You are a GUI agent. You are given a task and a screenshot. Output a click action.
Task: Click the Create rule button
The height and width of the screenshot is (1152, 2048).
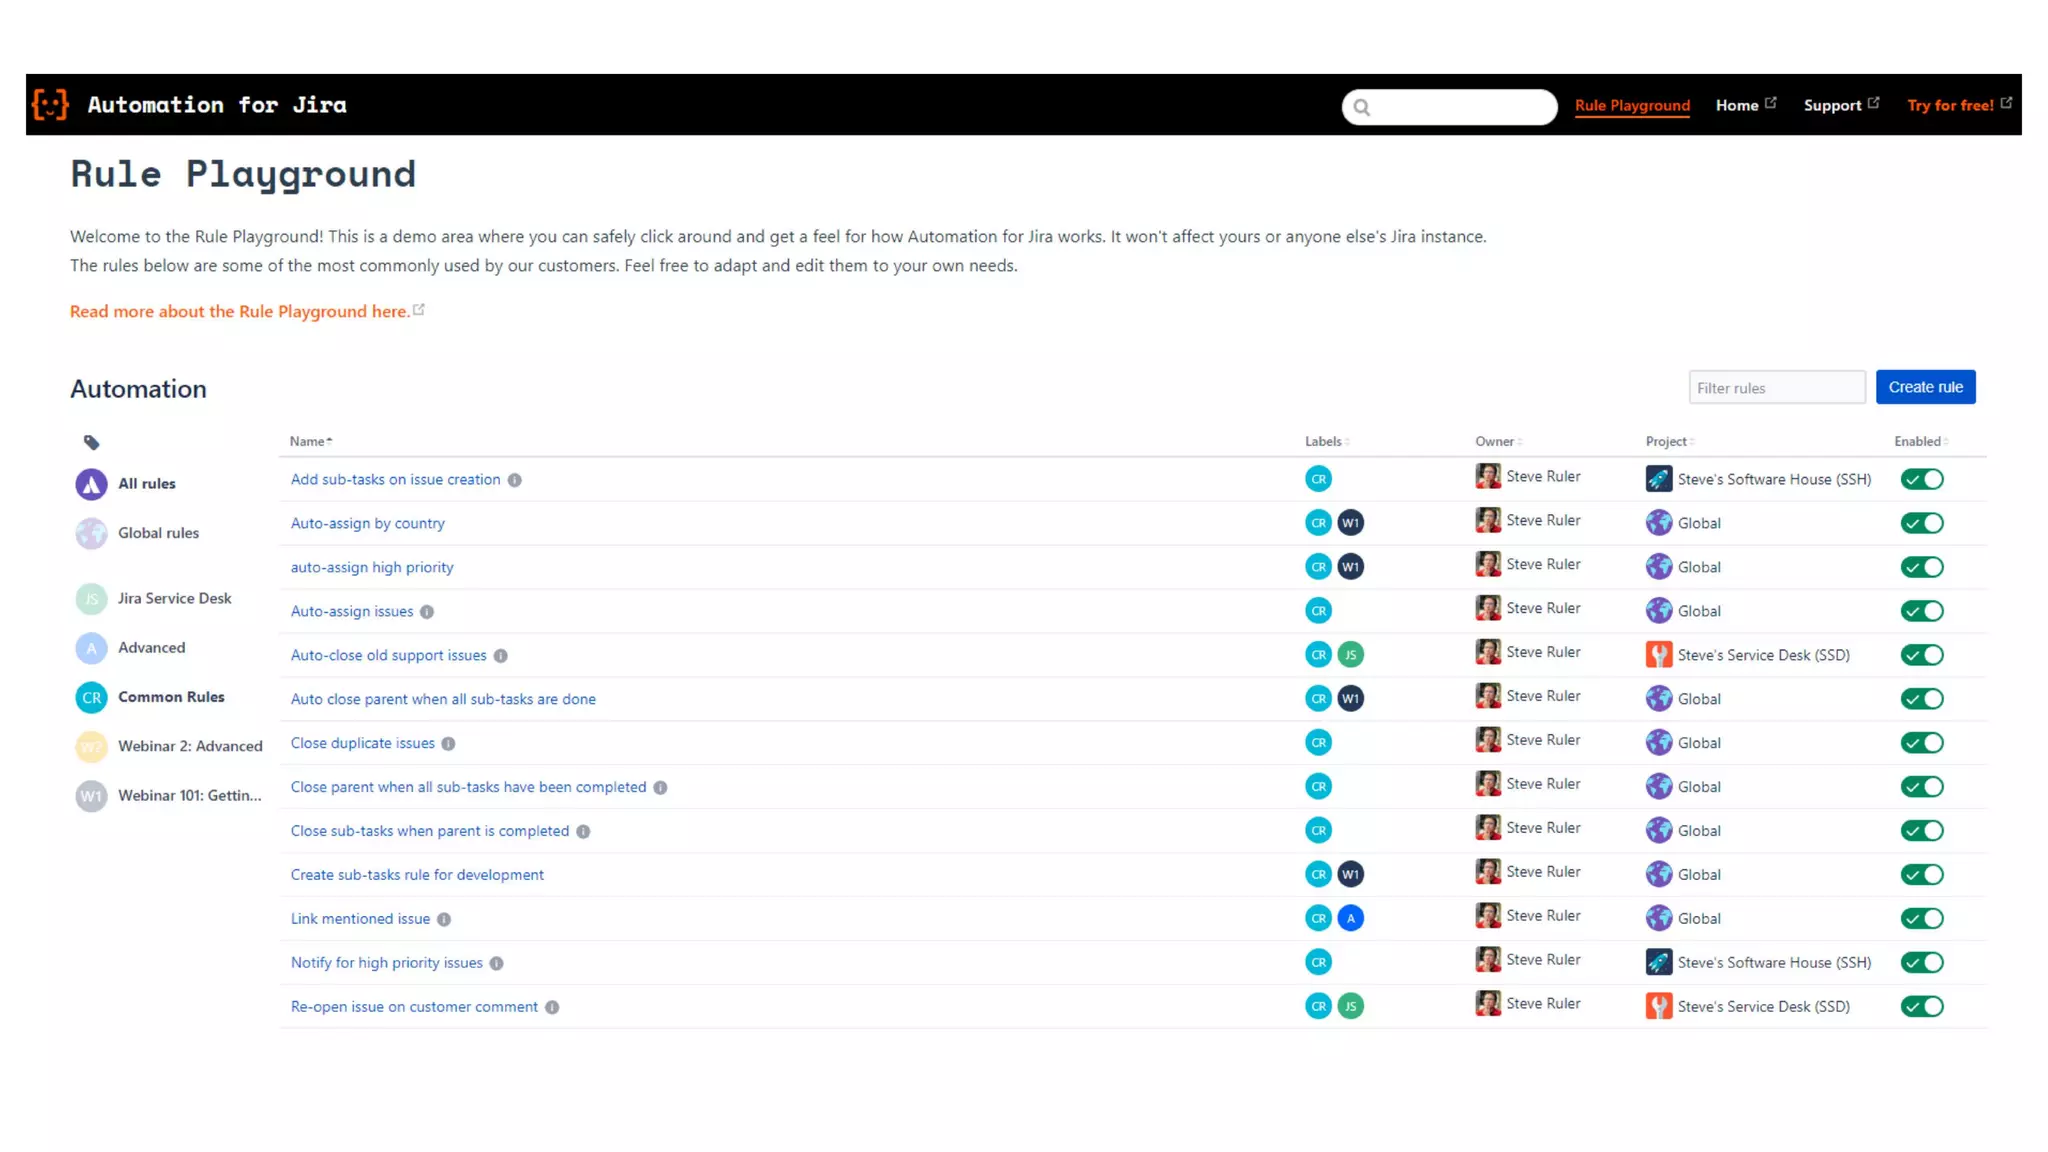tap(1925, 387)
